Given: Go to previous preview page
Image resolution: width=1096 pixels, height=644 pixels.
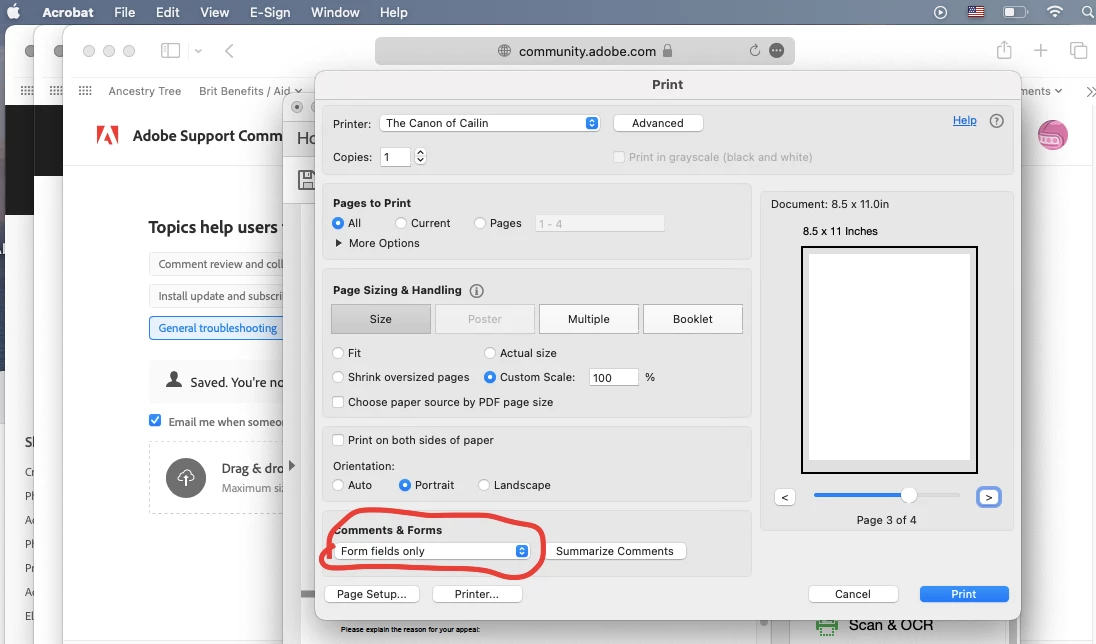Looking at the screenshot, I should coord(785,497).
